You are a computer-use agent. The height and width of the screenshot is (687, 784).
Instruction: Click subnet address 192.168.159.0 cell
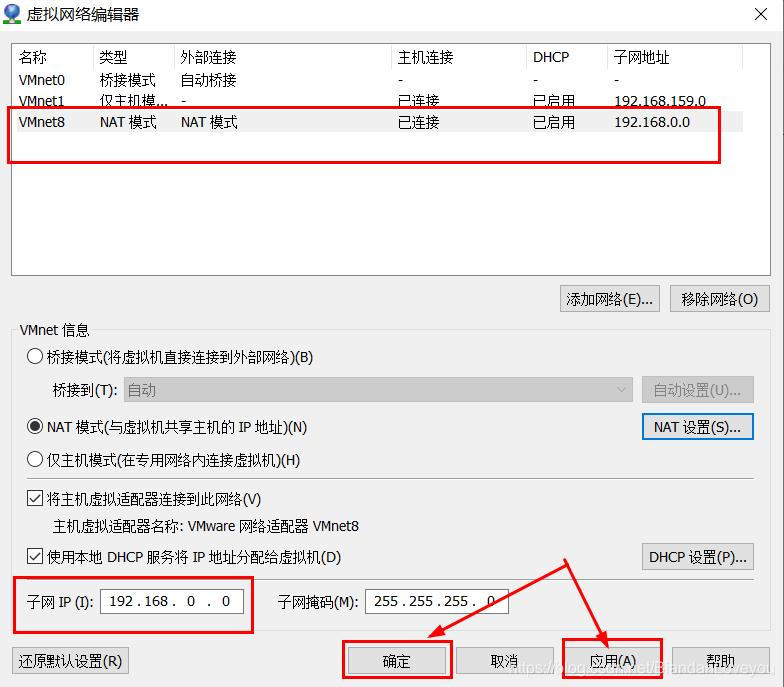[660, 101]
